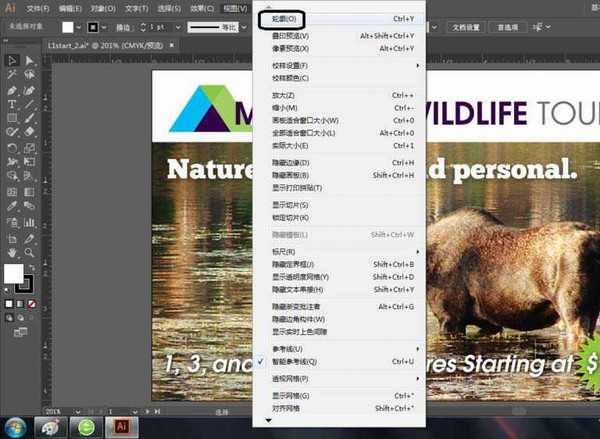This screenshot has height=439, width=600.
Task: Click the 文档设置 document setup button
Action: click(x=466, y=28)
